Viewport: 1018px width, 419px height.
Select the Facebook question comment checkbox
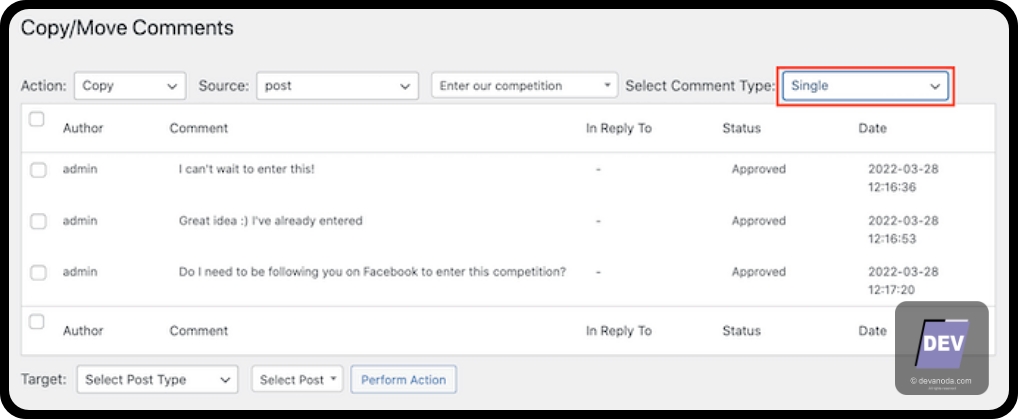tap(38, 273)
